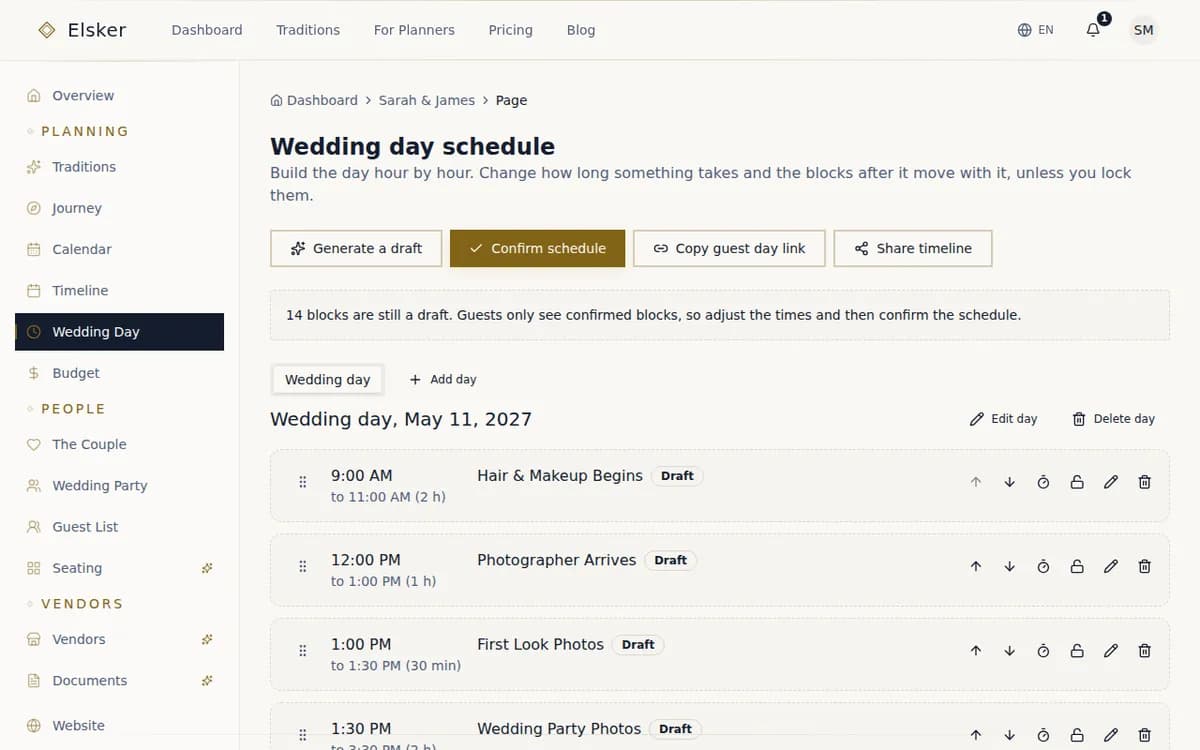1200x750 pixels.
Task: Move First Look Photos block up
Action: (x=975, y=650)
